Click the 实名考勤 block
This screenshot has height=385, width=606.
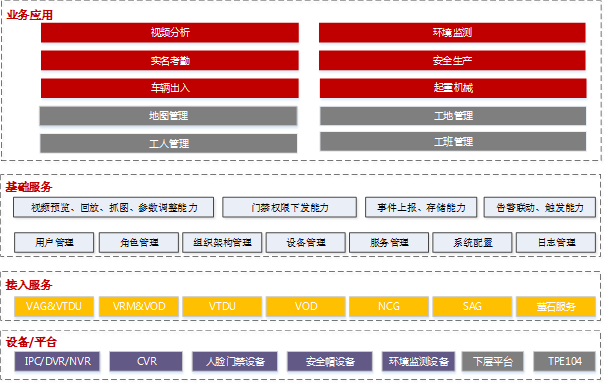tap(170, 60)
